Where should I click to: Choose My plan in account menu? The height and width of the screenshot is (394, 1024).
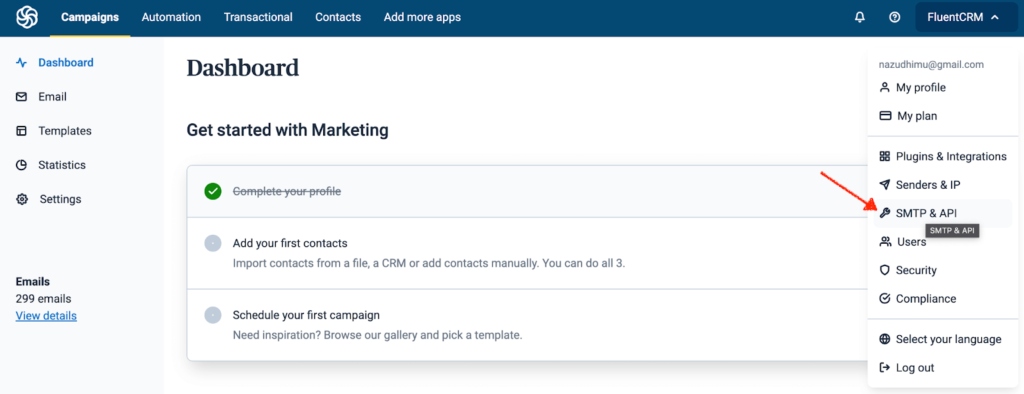(917, 116)
